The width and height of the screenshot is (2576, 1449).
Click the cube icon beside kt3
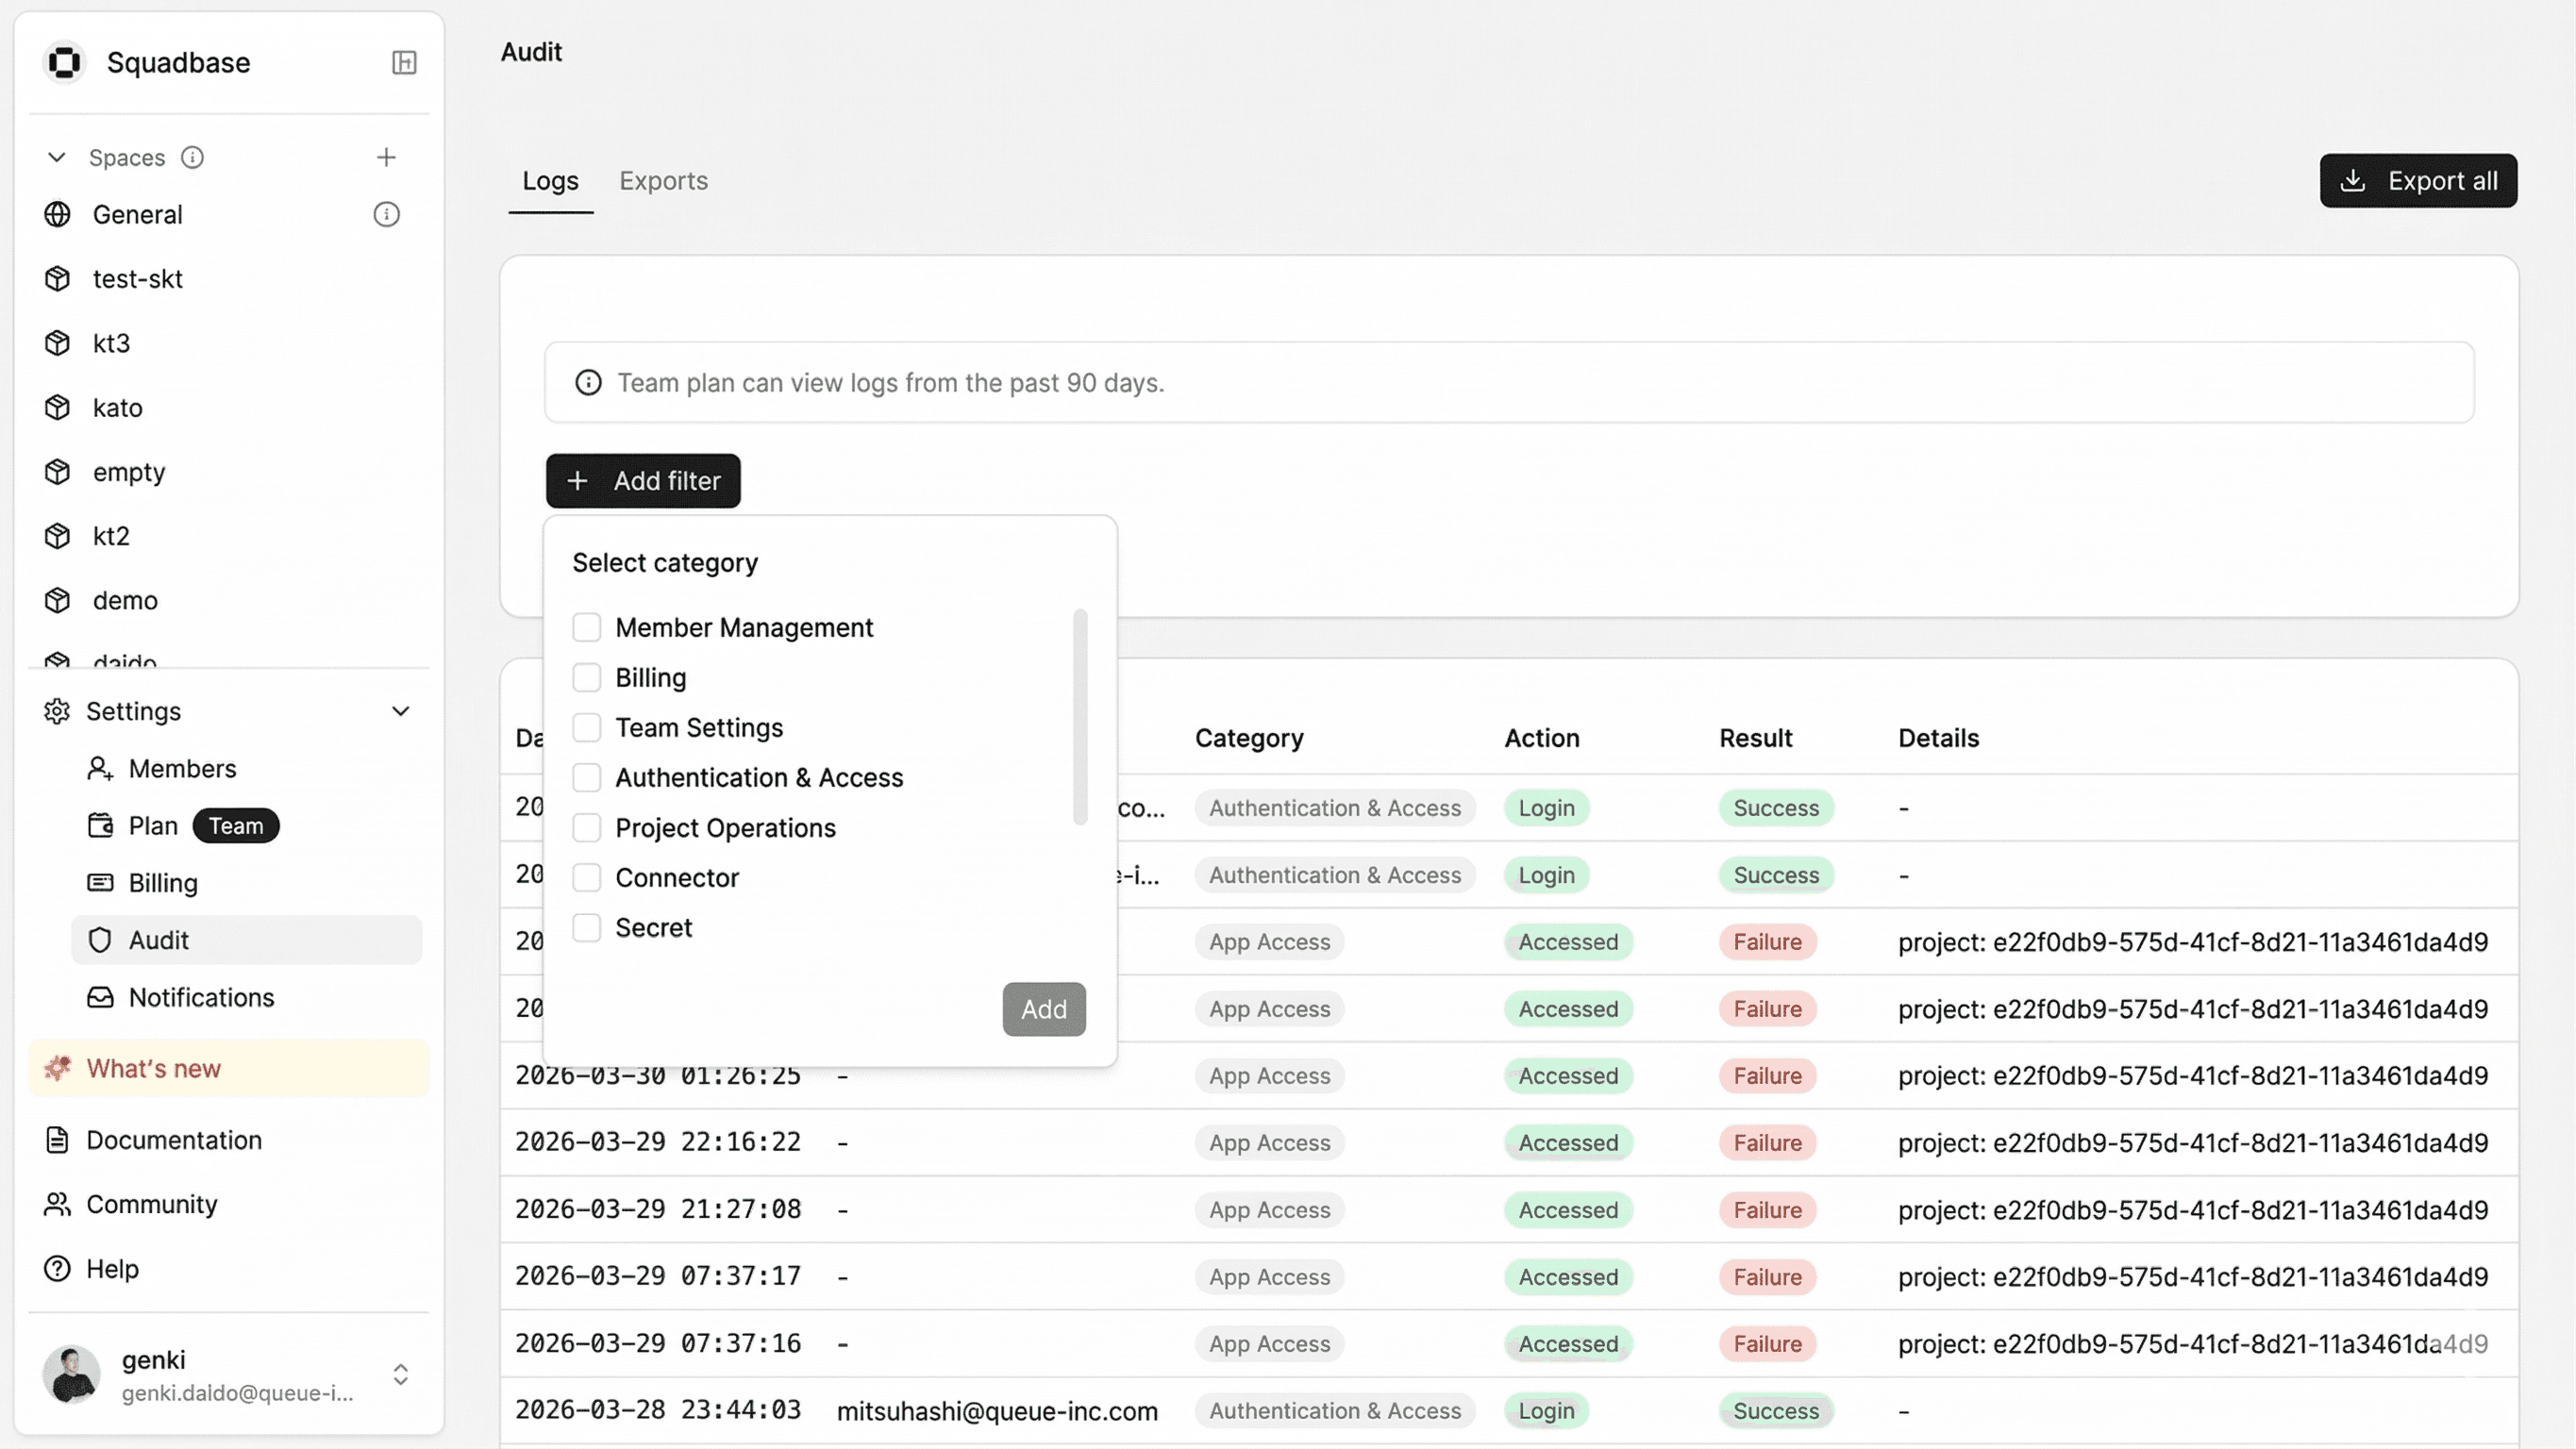coord(57,343)
